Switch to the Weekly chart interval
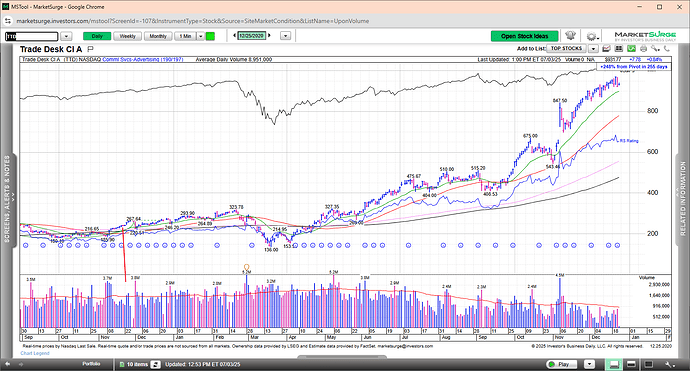 (128, 37)
